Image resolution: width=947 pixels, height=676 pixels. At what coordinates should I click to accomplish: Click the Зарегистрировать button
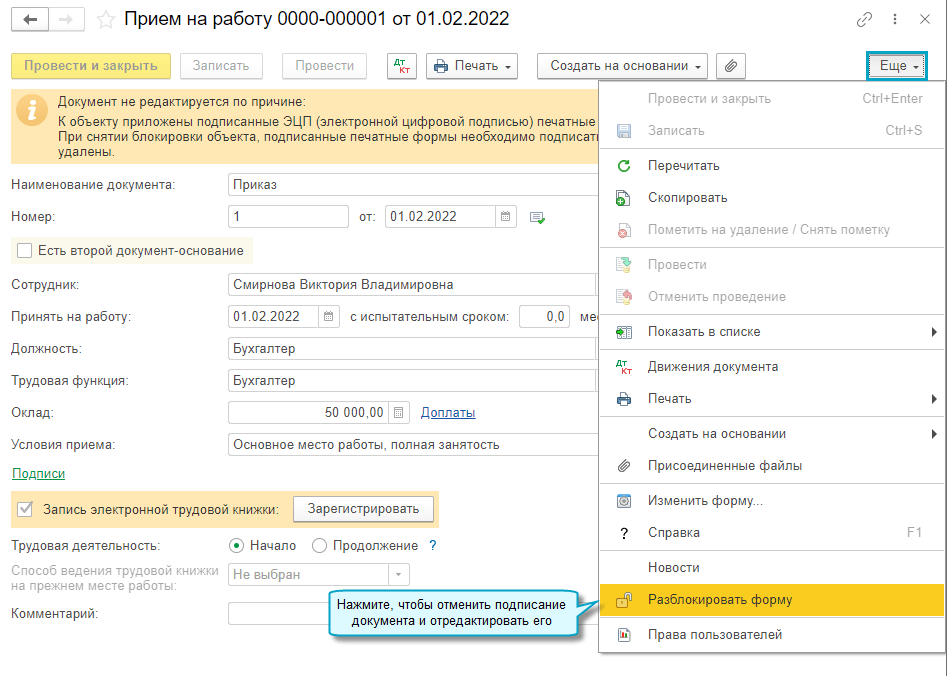click(x=363, y=509)
